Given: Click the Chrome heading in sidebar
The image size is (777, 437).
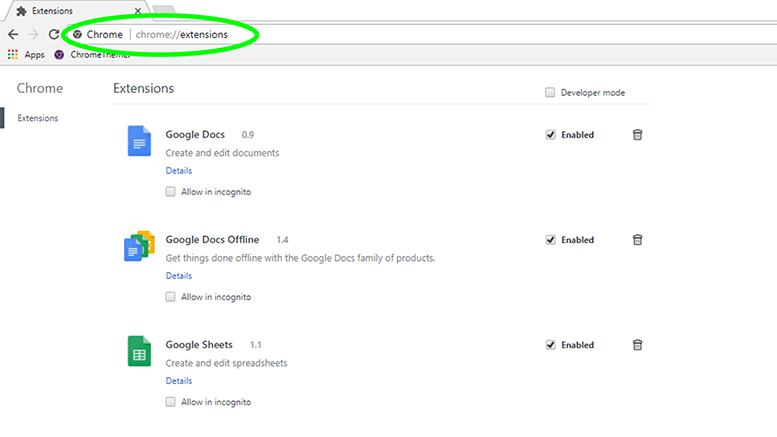Looking at the screenshot, I should [x=40, y=88].
